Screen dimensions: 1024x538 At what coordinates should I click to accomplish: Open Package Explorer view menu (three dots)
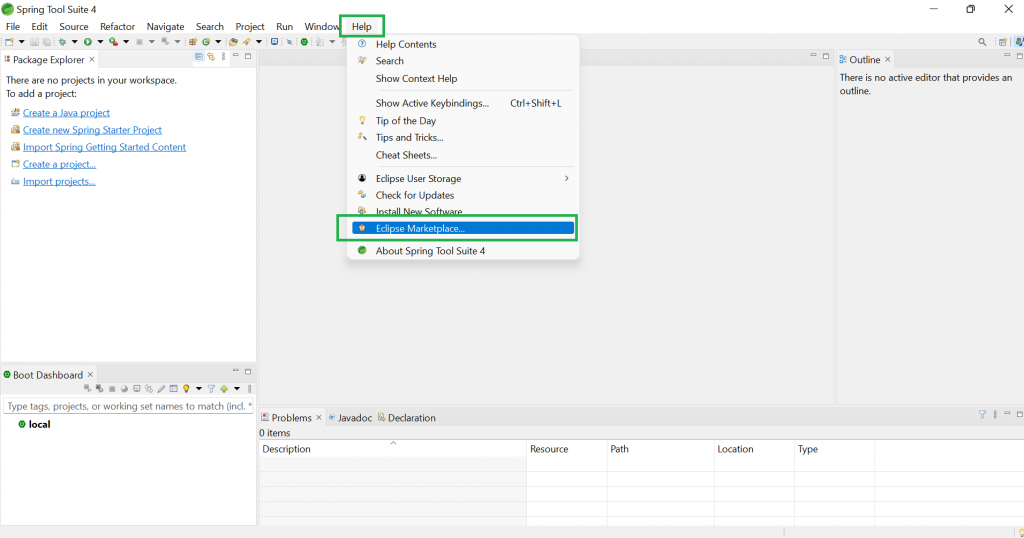point(223,57)
